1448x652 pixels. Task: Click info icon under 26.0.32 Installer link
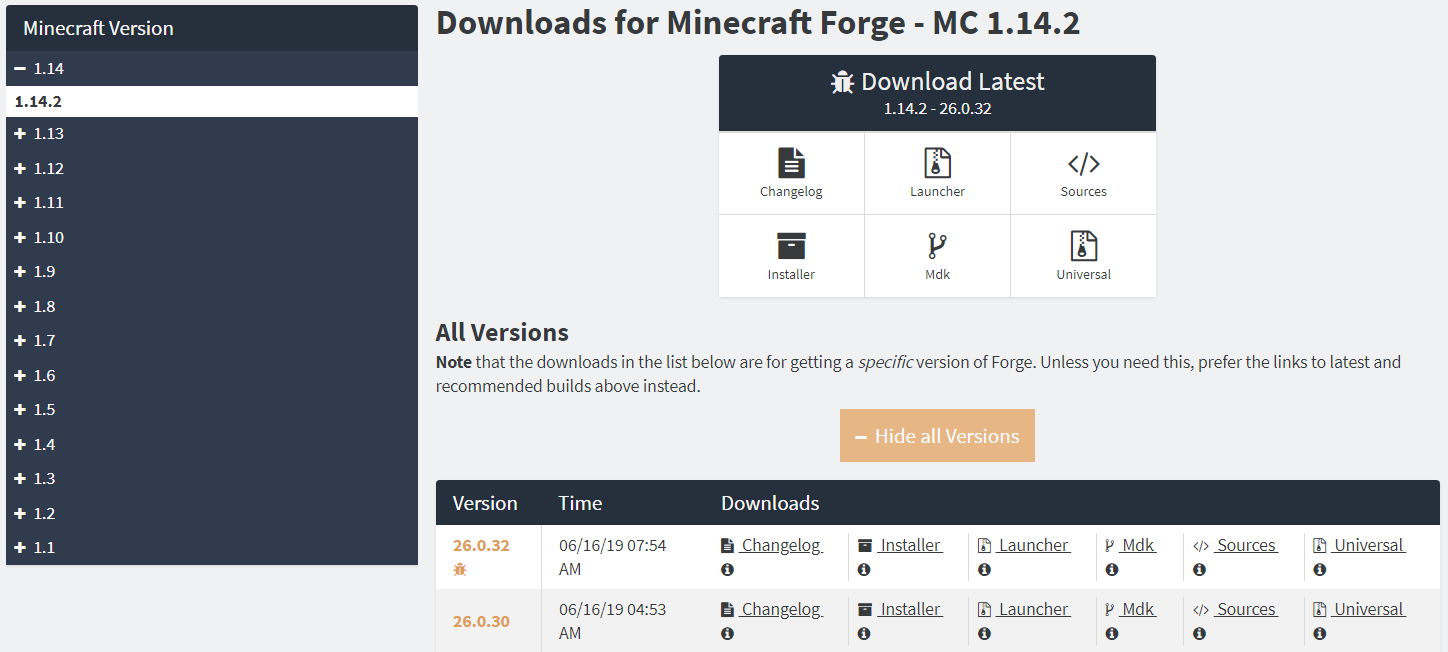click(864, 570)
